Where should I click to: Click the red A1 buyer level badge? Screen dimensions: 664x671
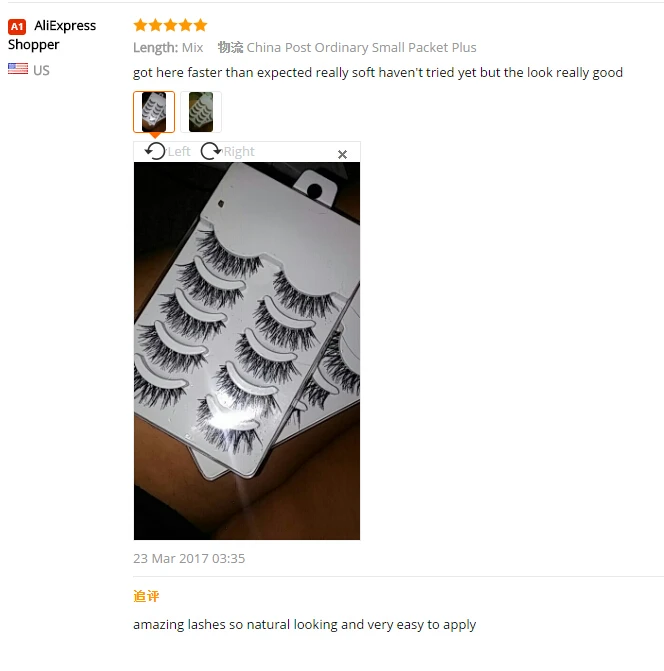(x=17, y=27)
